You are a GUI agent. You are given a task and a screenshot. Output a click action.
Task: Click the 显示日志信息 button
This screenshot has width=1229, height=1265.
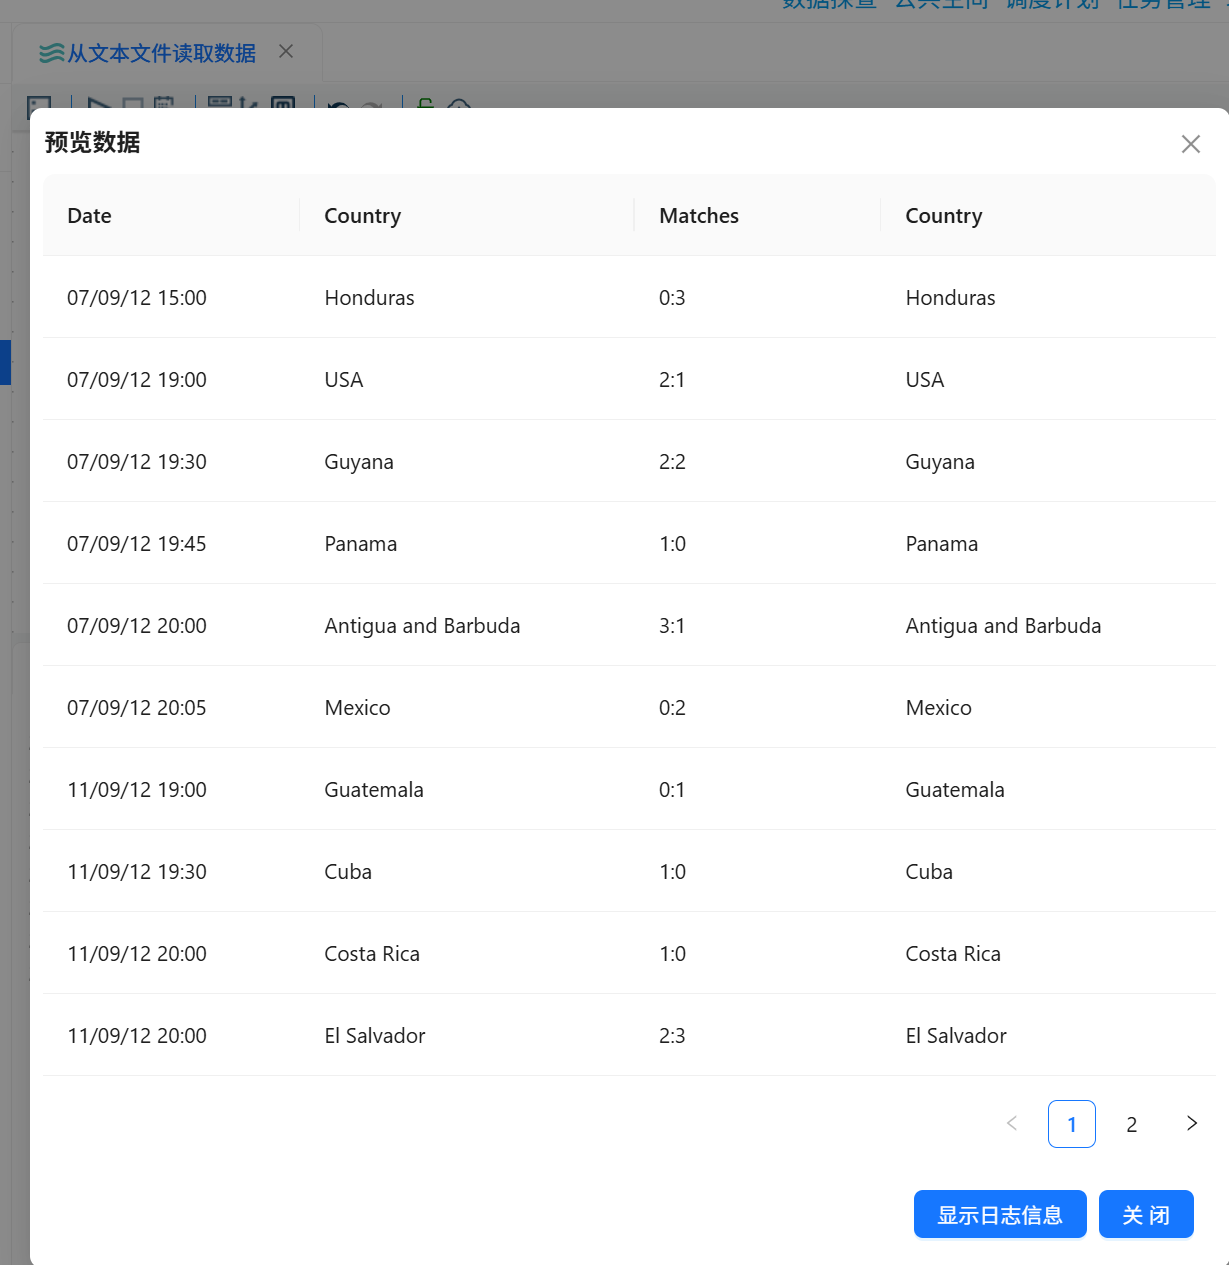(x=1000, y=1214)
